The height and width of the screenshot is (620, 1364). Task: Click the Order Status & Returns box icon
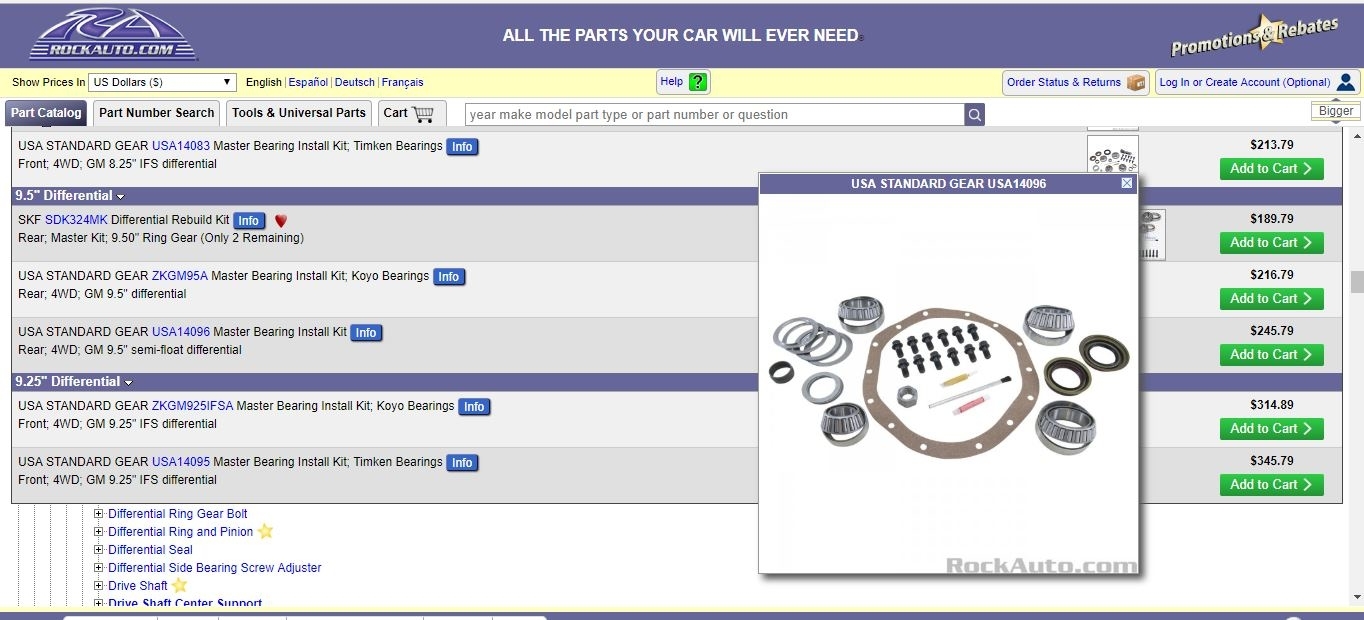pos(1136,82)
